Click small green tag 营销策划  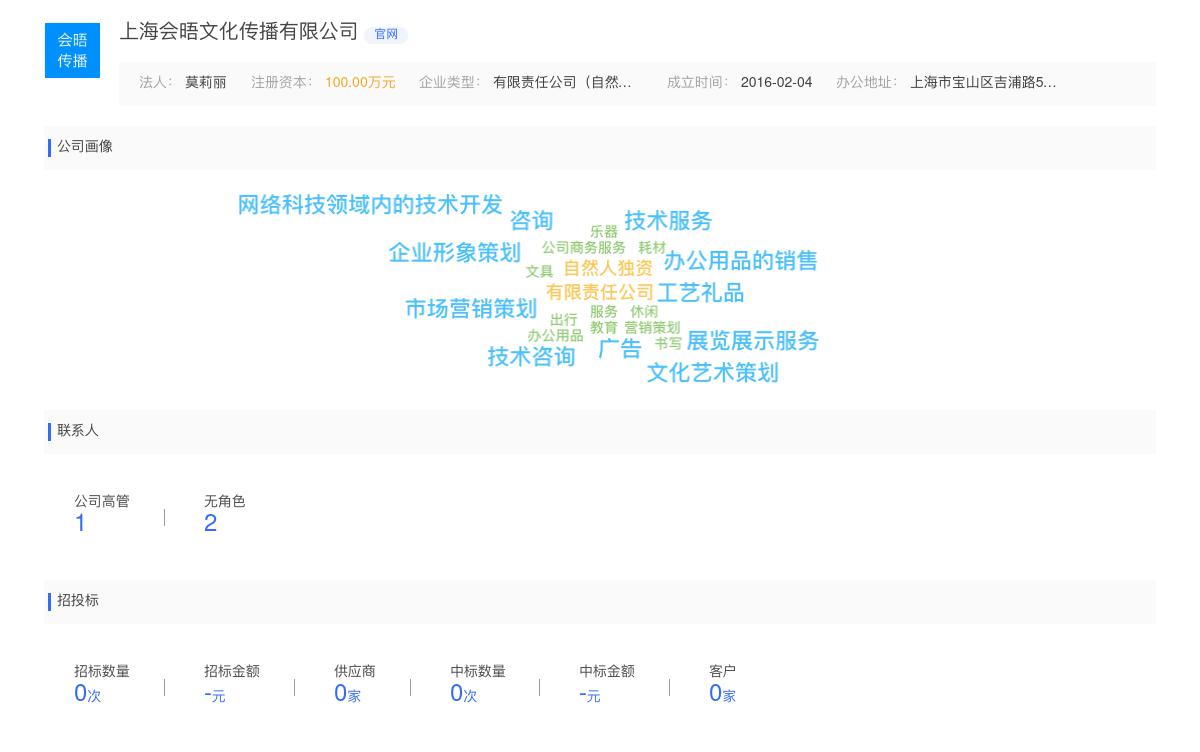point(652,327)
